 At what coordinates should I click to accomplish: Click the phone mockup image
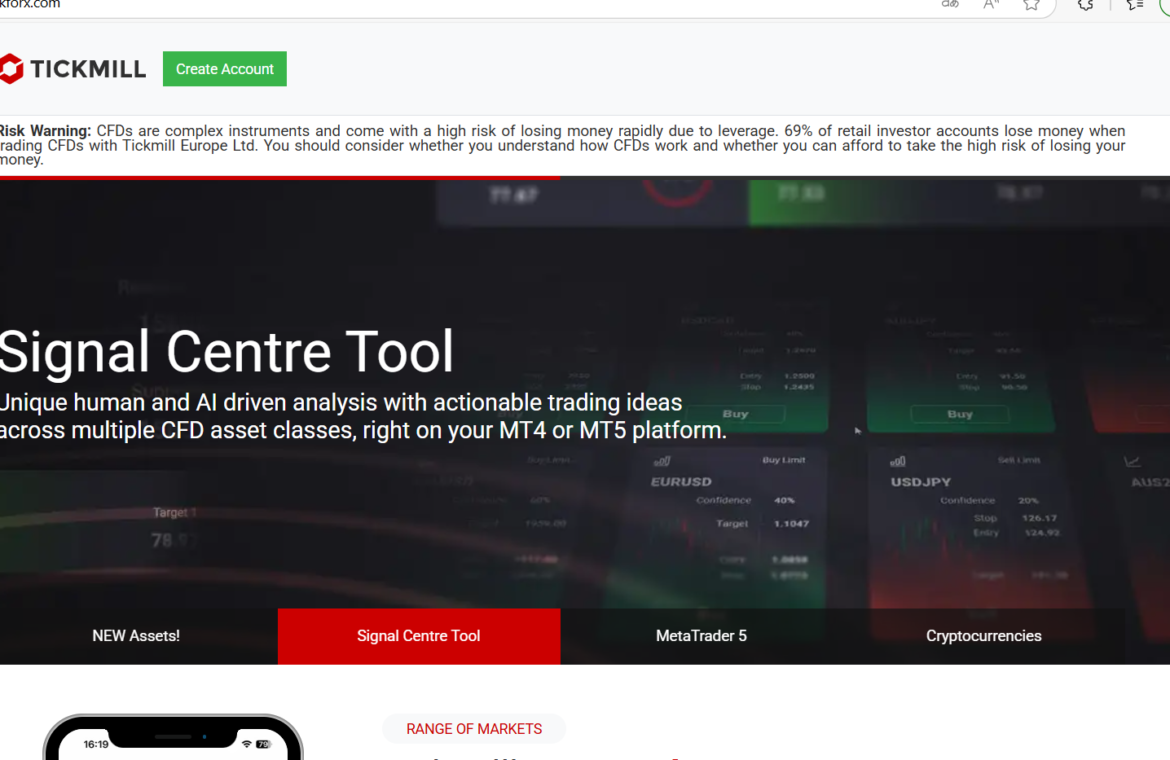(173, 737)
